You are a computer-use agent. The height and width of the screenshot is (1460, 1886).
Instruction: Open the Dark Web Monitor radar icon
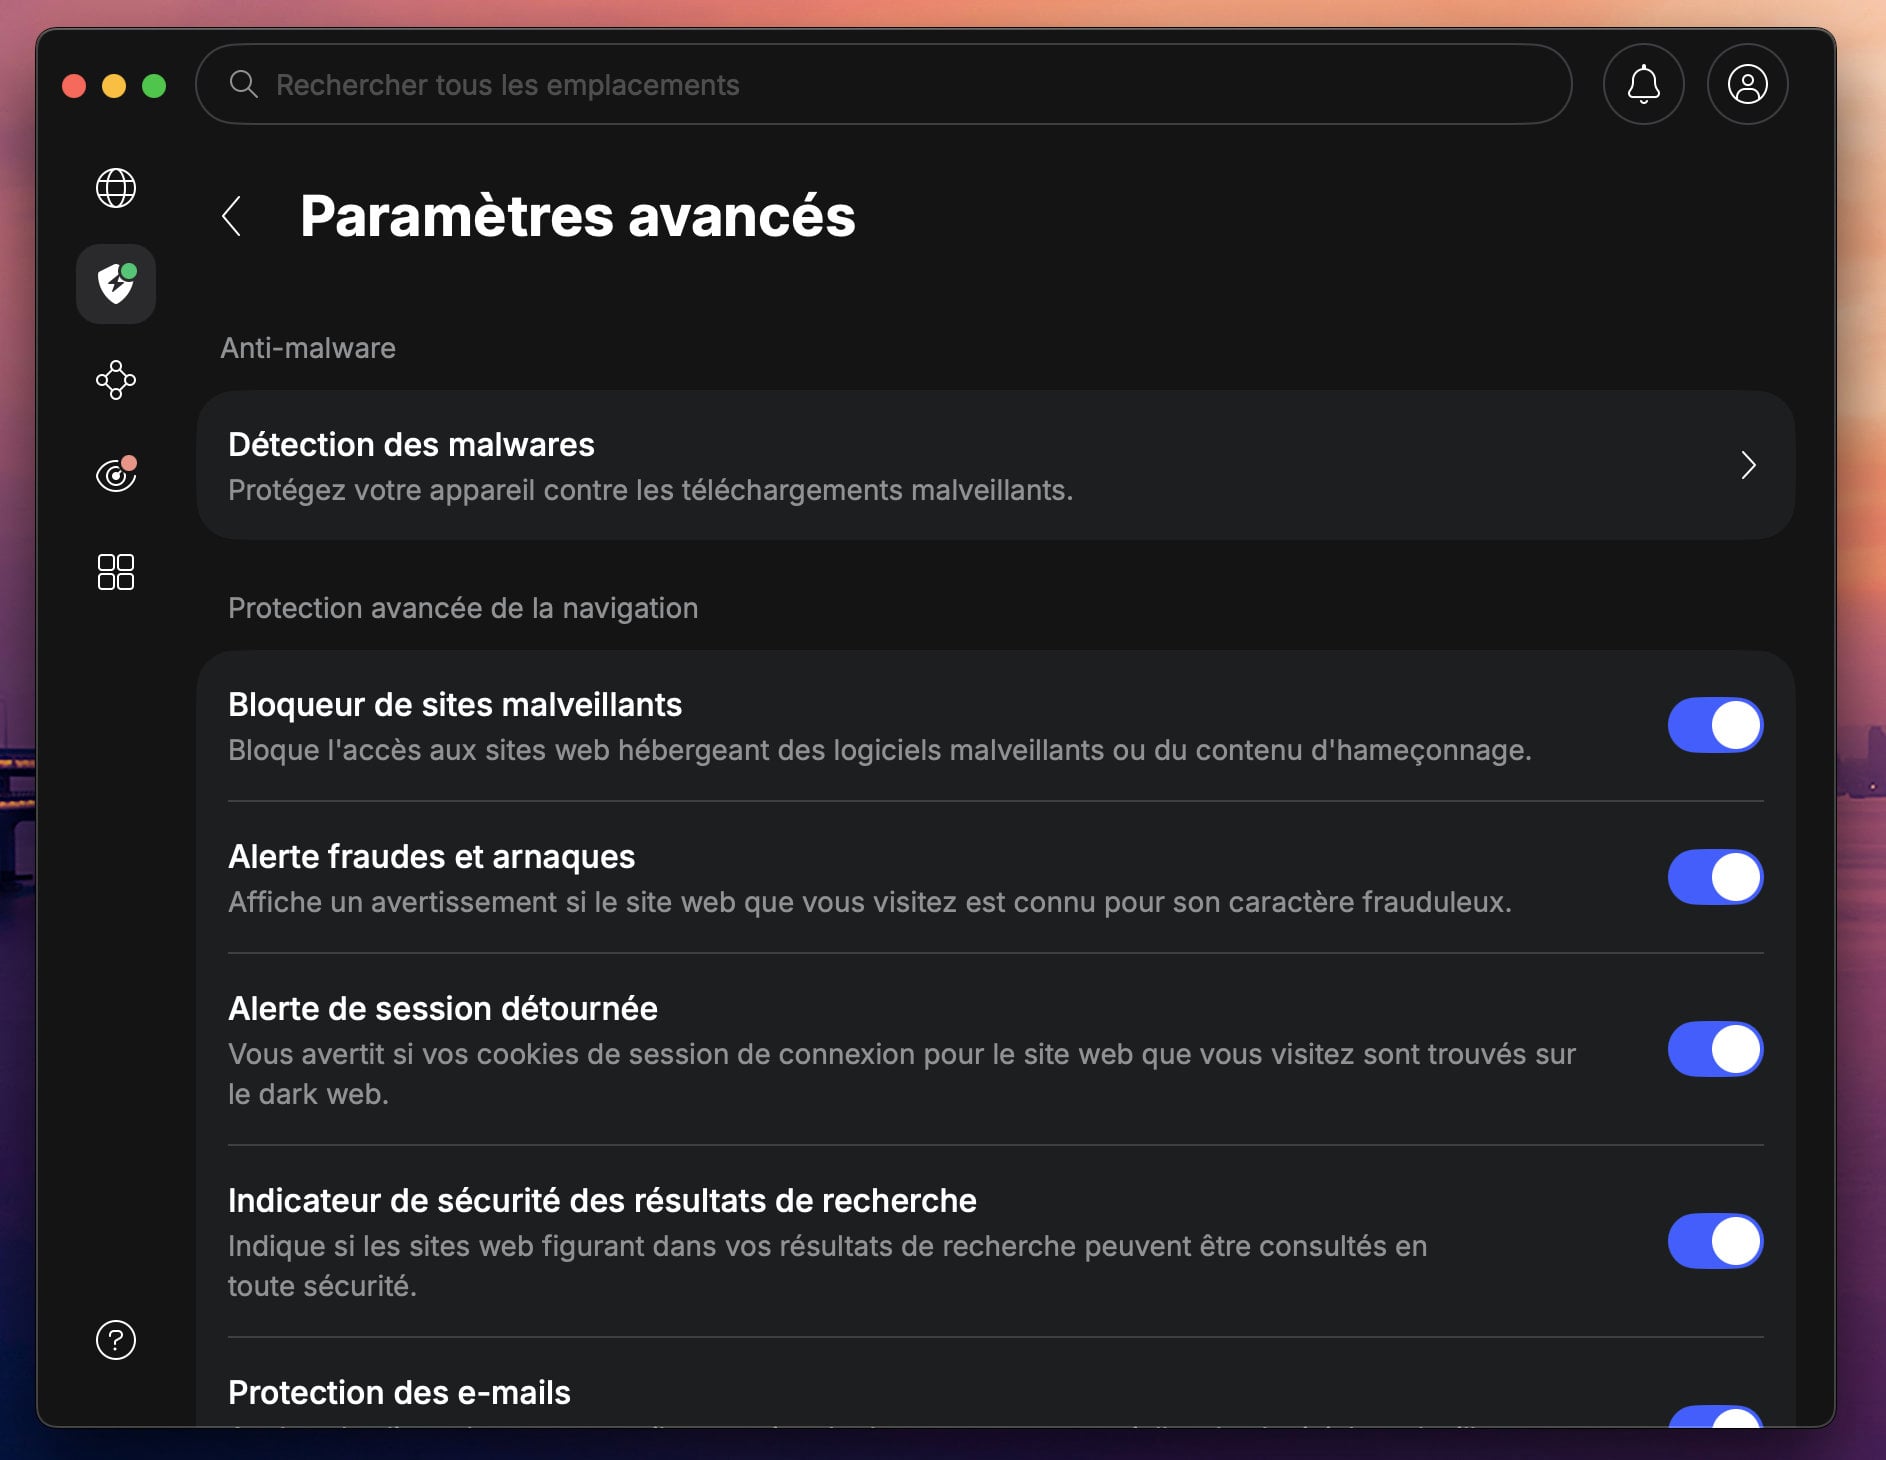click(116, 475)
